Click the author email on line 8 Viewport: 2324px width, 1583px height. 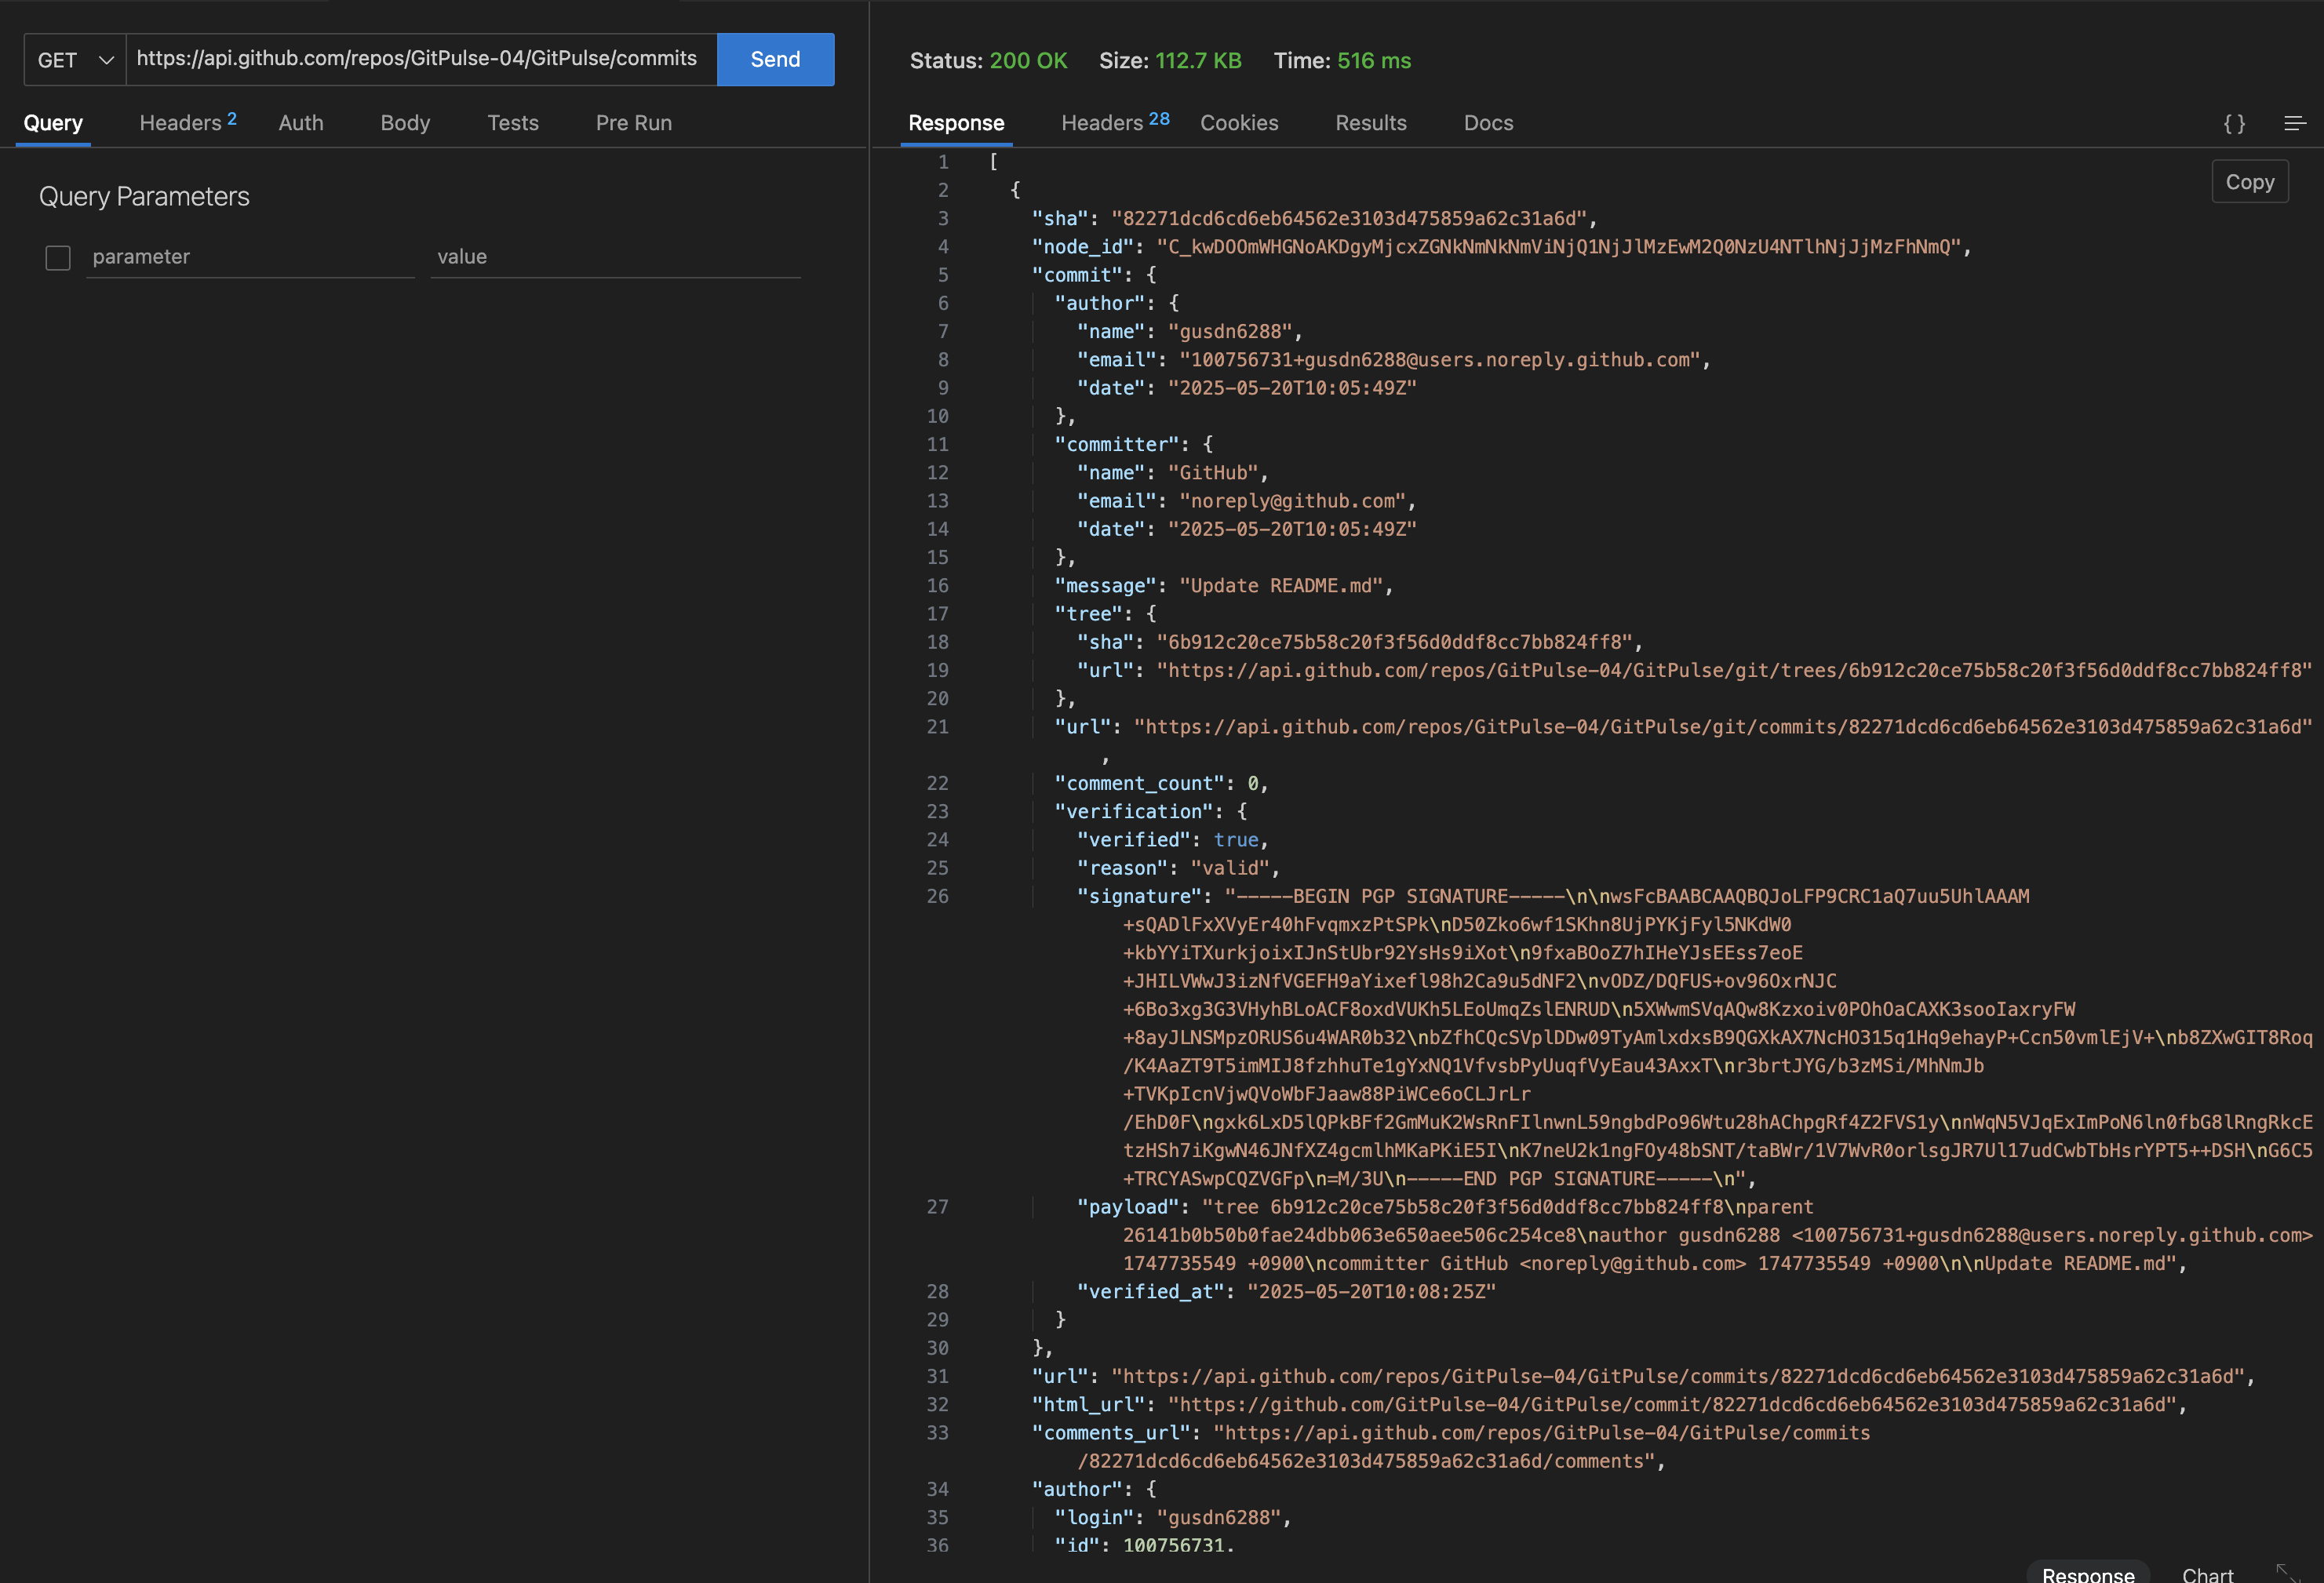tap(1439, 360)
